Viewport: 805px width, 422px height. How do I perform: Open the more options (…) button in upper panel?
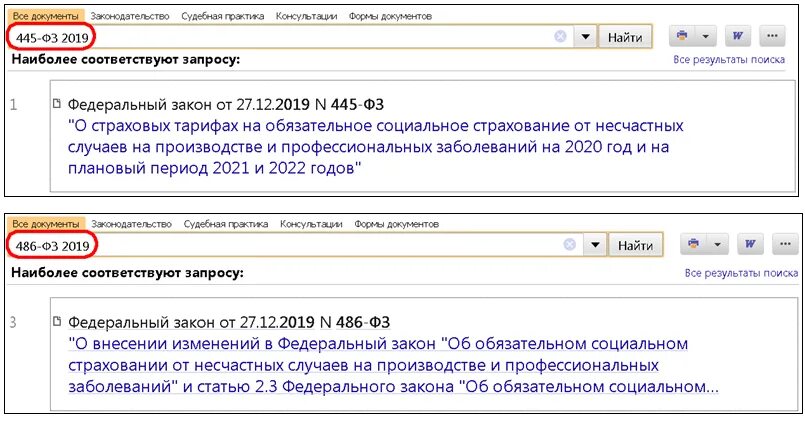(x=772, y=36)
